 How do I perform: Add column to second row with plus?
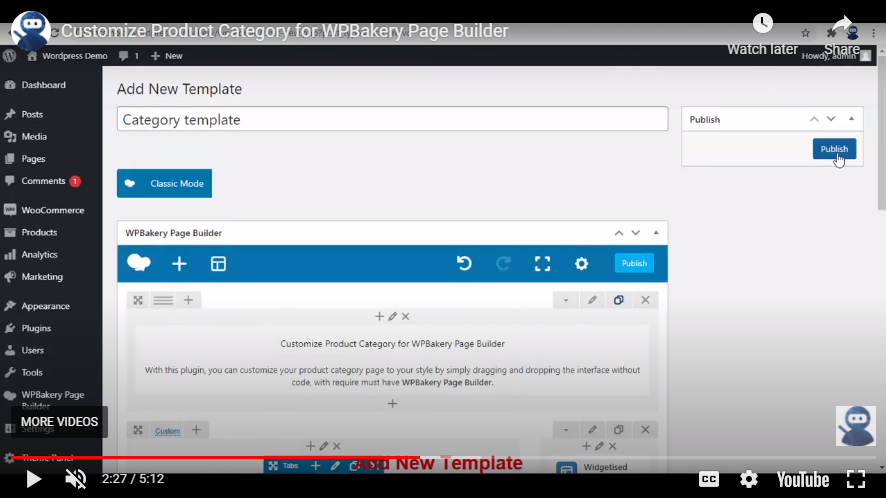point(196,430)
